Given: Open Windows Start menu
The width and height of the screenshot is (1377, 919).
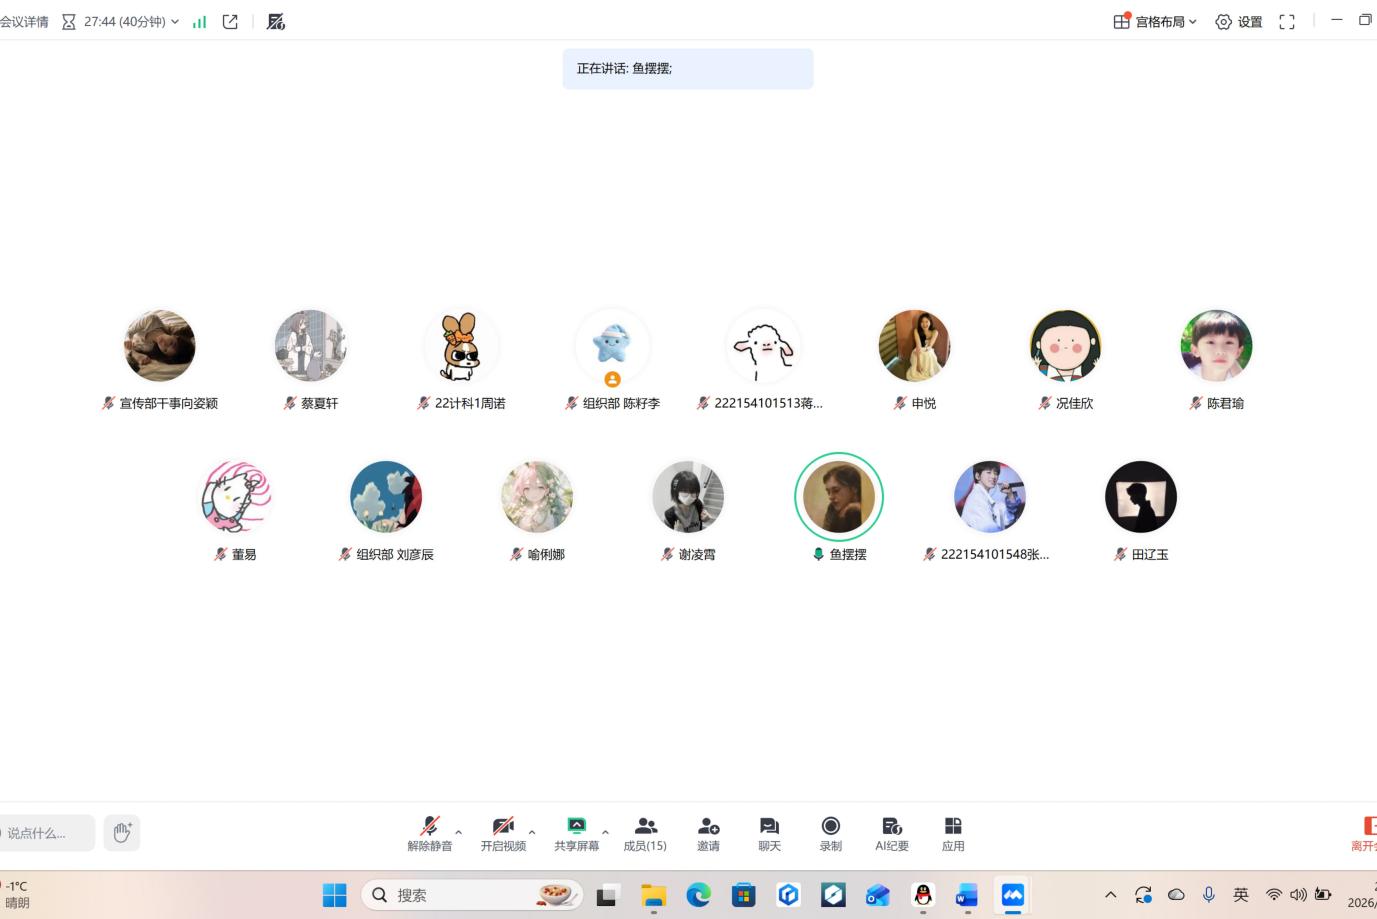Looking at the screenshot, I should coord(334,895).
